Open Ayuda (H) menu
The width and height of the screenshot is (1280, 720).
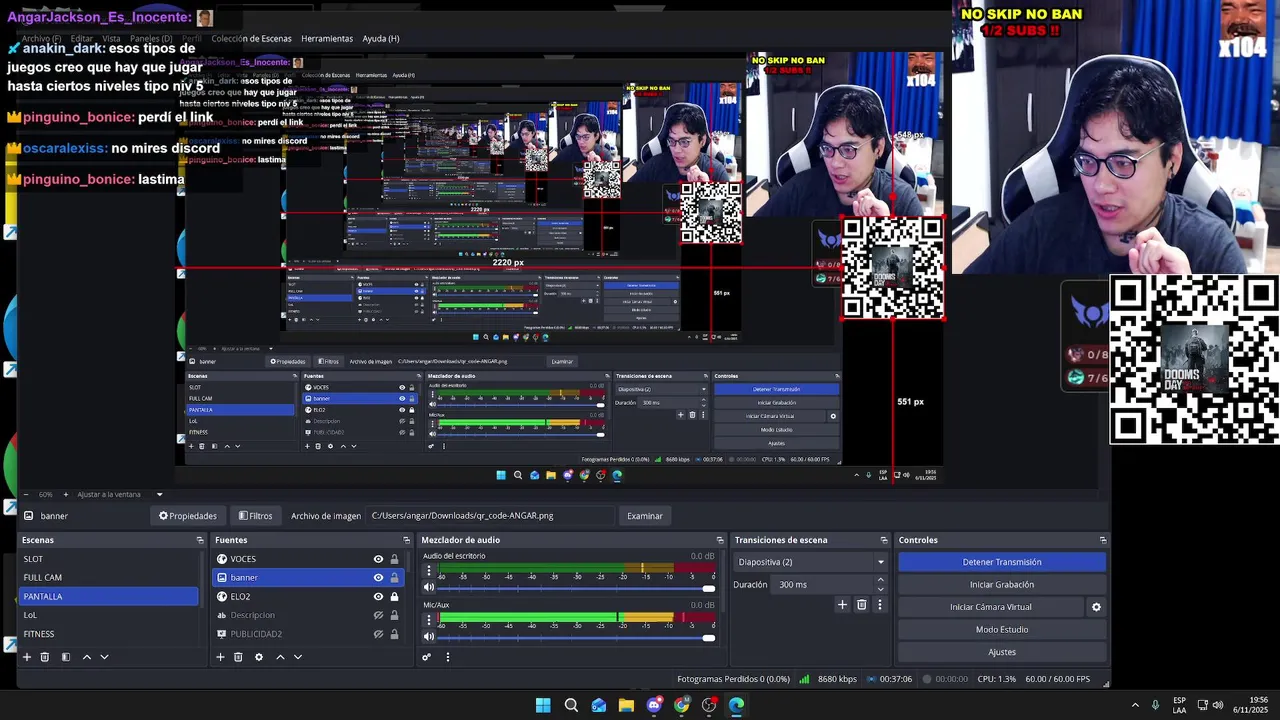pyautogui.click(x=381, y=39)
